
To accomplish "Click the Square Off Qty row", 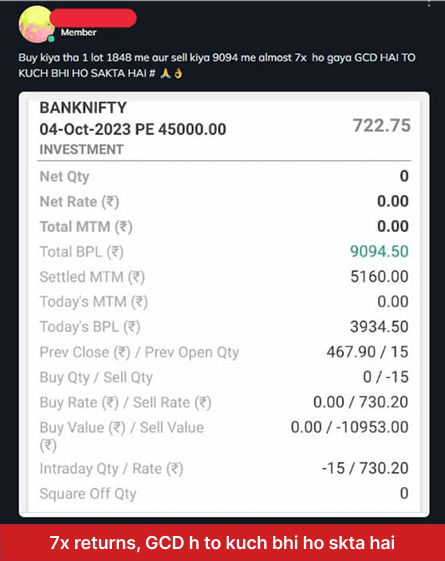I will click(224, 493).
